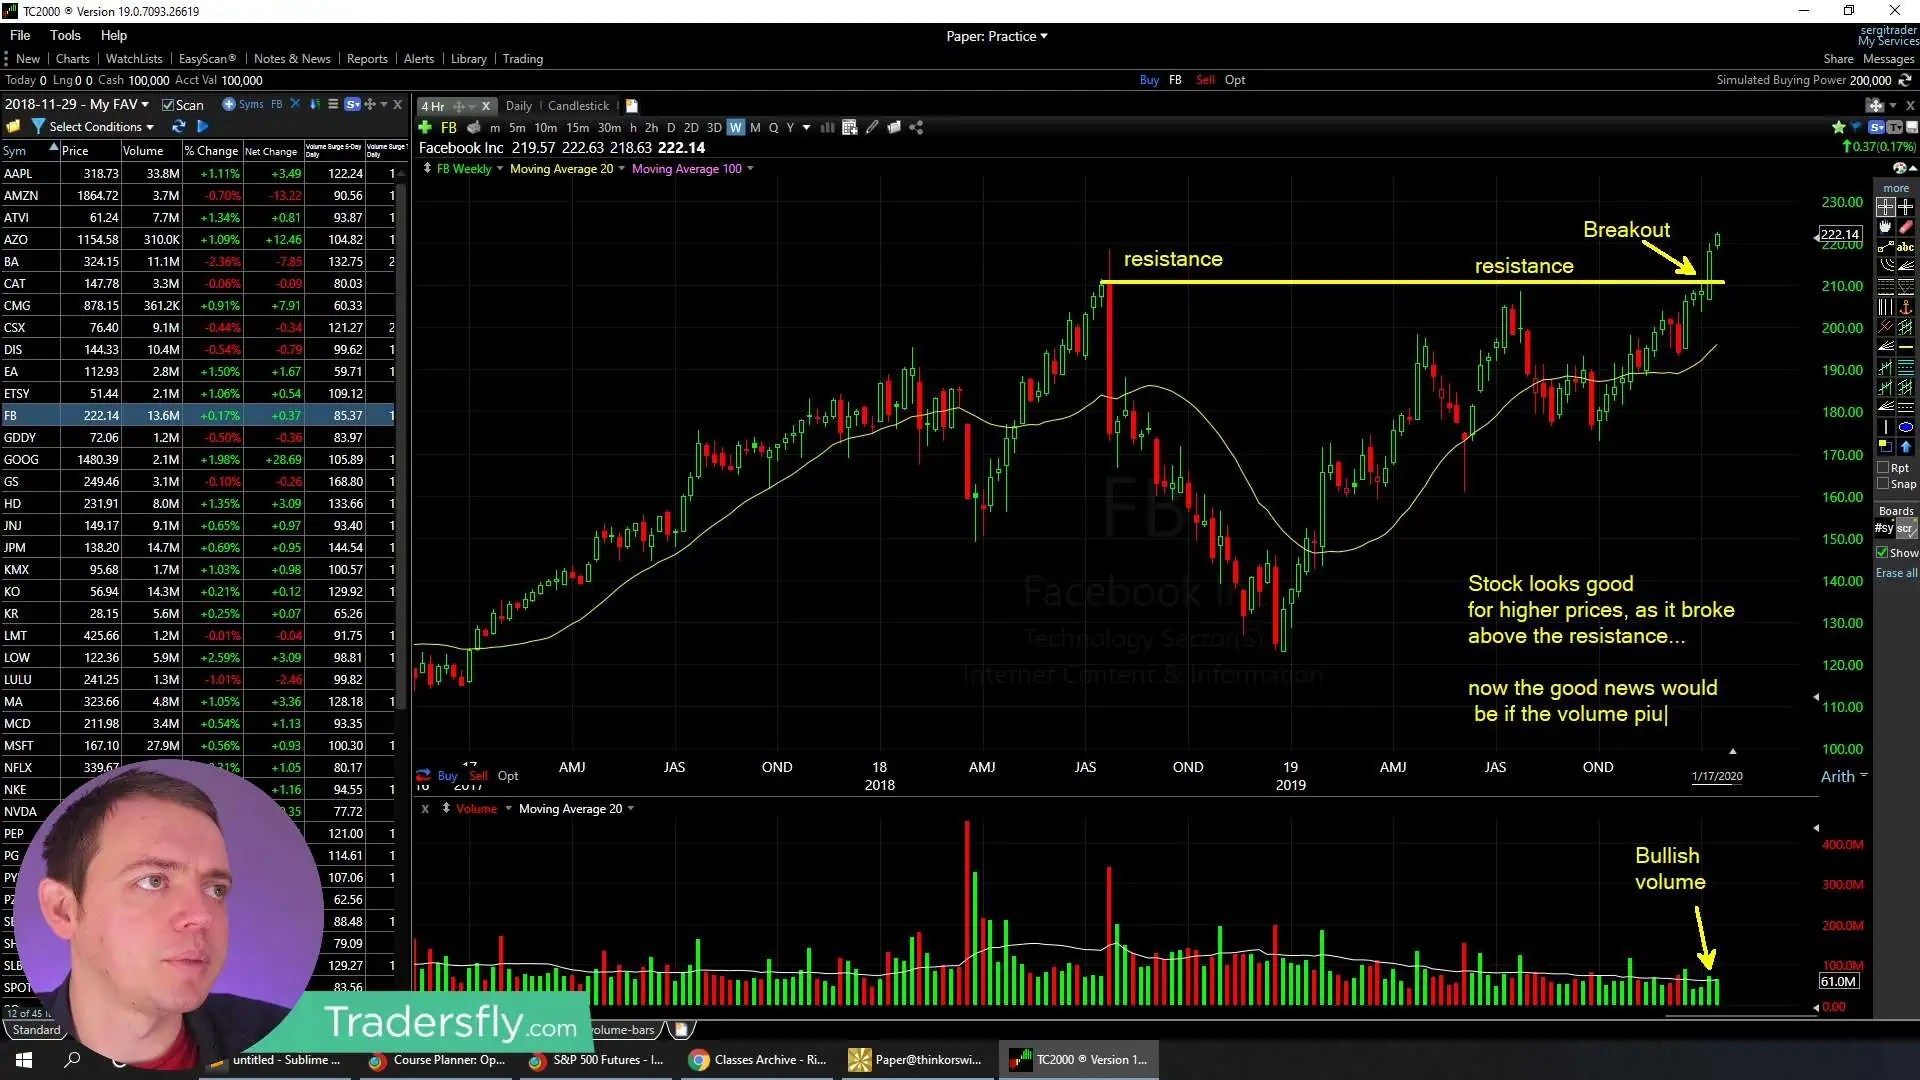Uncheck the Scan checkbox in watchlist header
This screenshot has height=1080, width=1920.
tap(168, 105)
